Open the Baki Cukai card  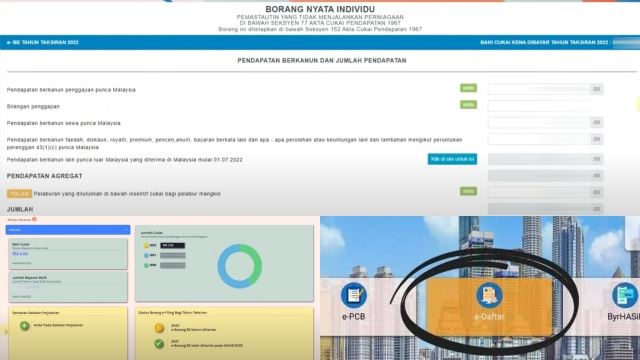coord(68,254)
